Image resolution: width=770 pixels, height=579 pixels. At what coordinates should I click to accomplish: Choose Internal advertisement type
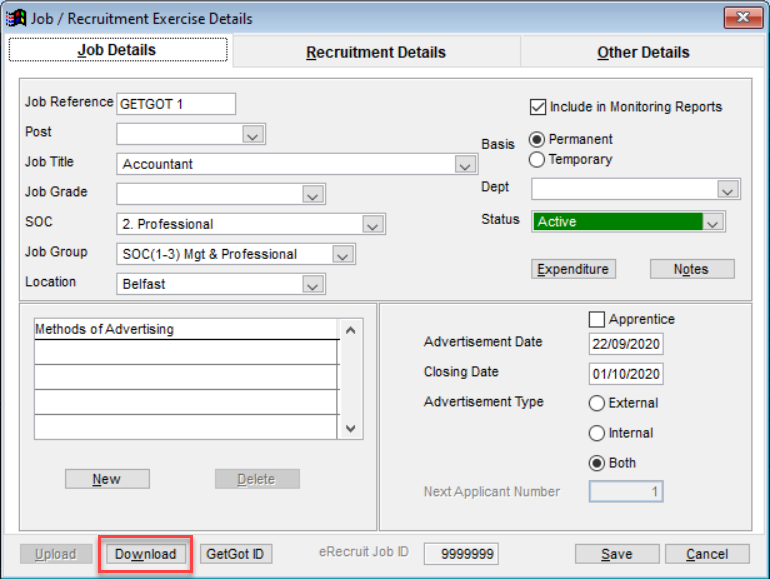coord(597,433)
